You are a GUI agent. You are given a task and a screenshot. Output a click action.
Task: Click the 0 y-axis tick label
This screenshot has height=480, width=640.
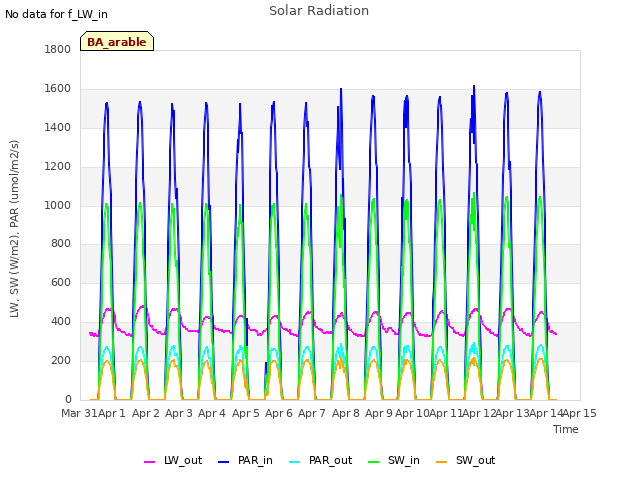coord(68,400)
